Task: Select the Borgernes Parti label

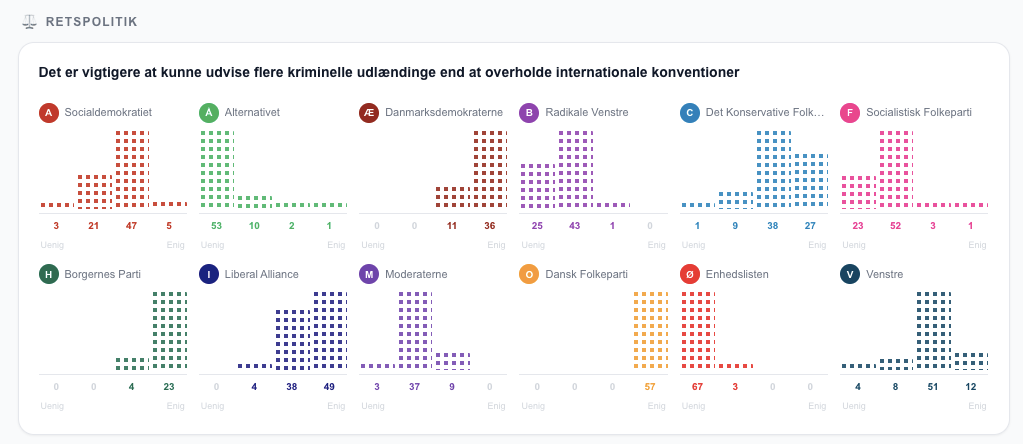Action: coord(100,274)
